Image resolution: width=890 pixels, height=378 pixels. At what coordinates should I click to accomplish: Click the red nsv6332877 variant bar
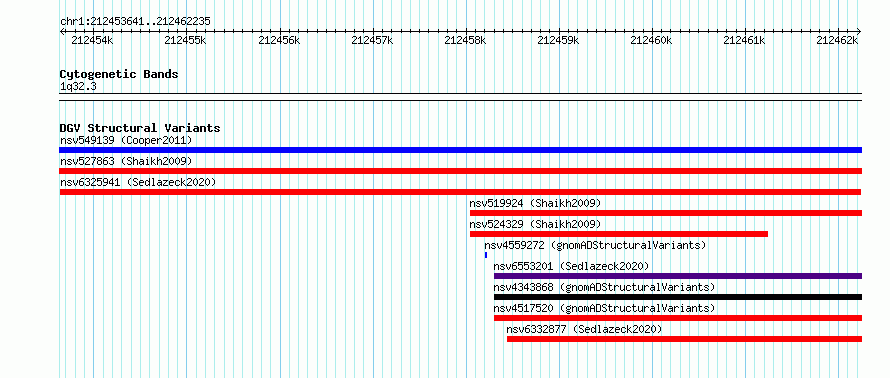coord(684,339)
